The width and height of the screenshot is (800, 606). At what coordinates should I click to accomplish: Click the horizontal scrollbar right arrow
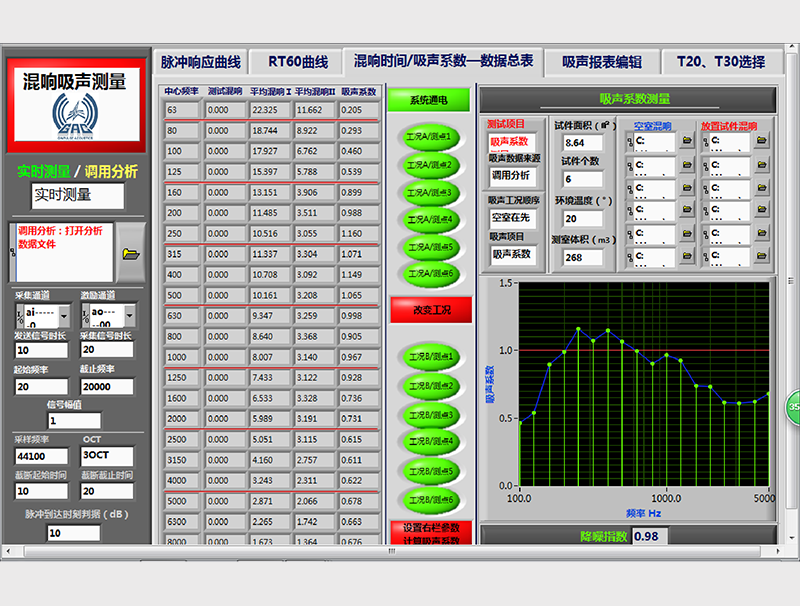point(777,551)
